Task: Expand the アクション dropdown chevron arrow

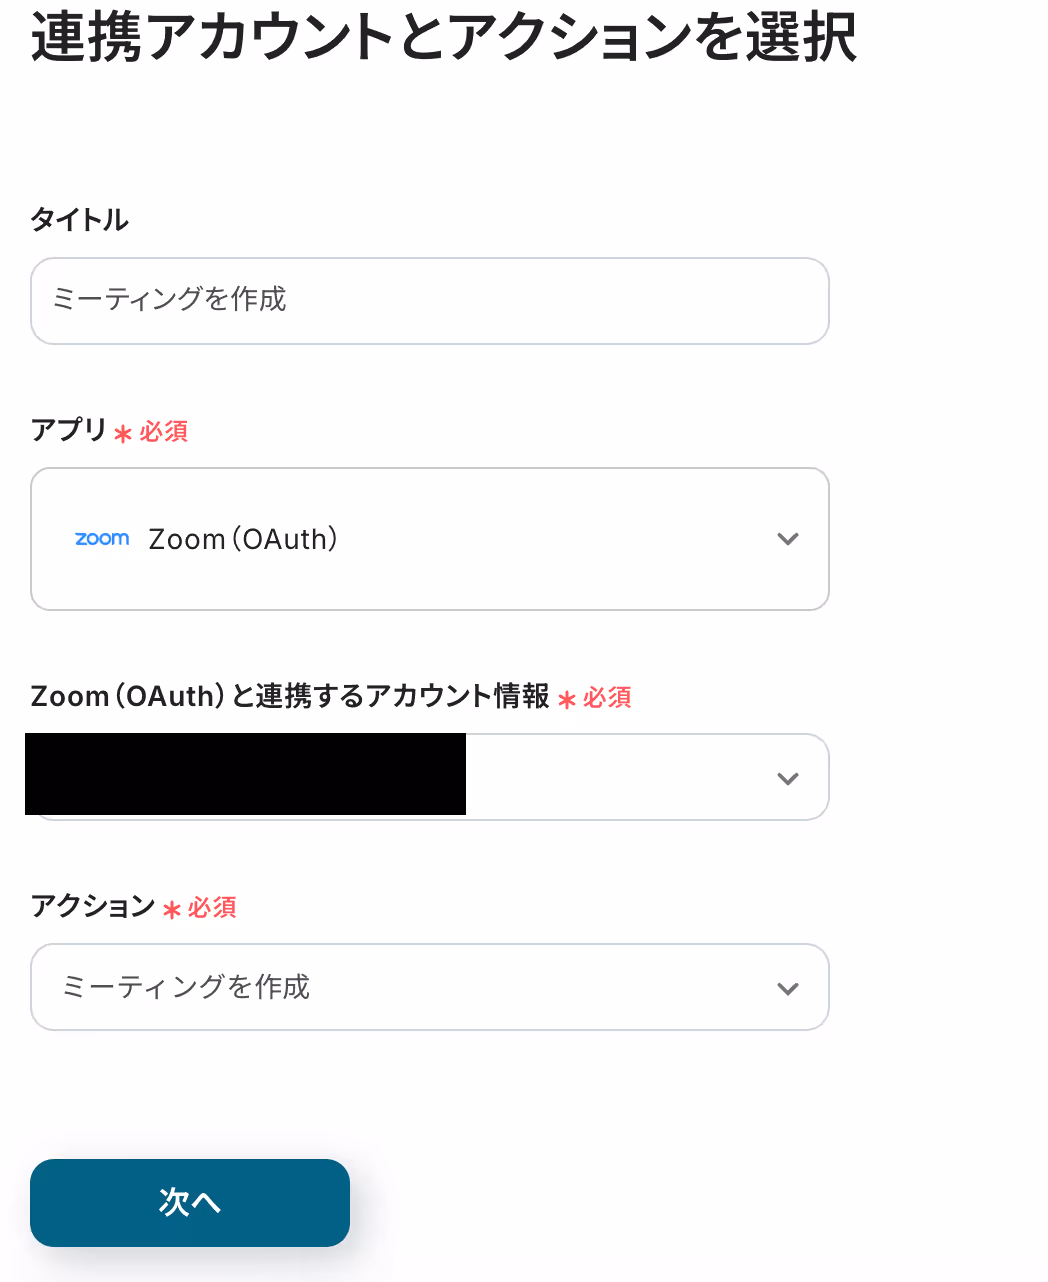Action: click(788, 988)
